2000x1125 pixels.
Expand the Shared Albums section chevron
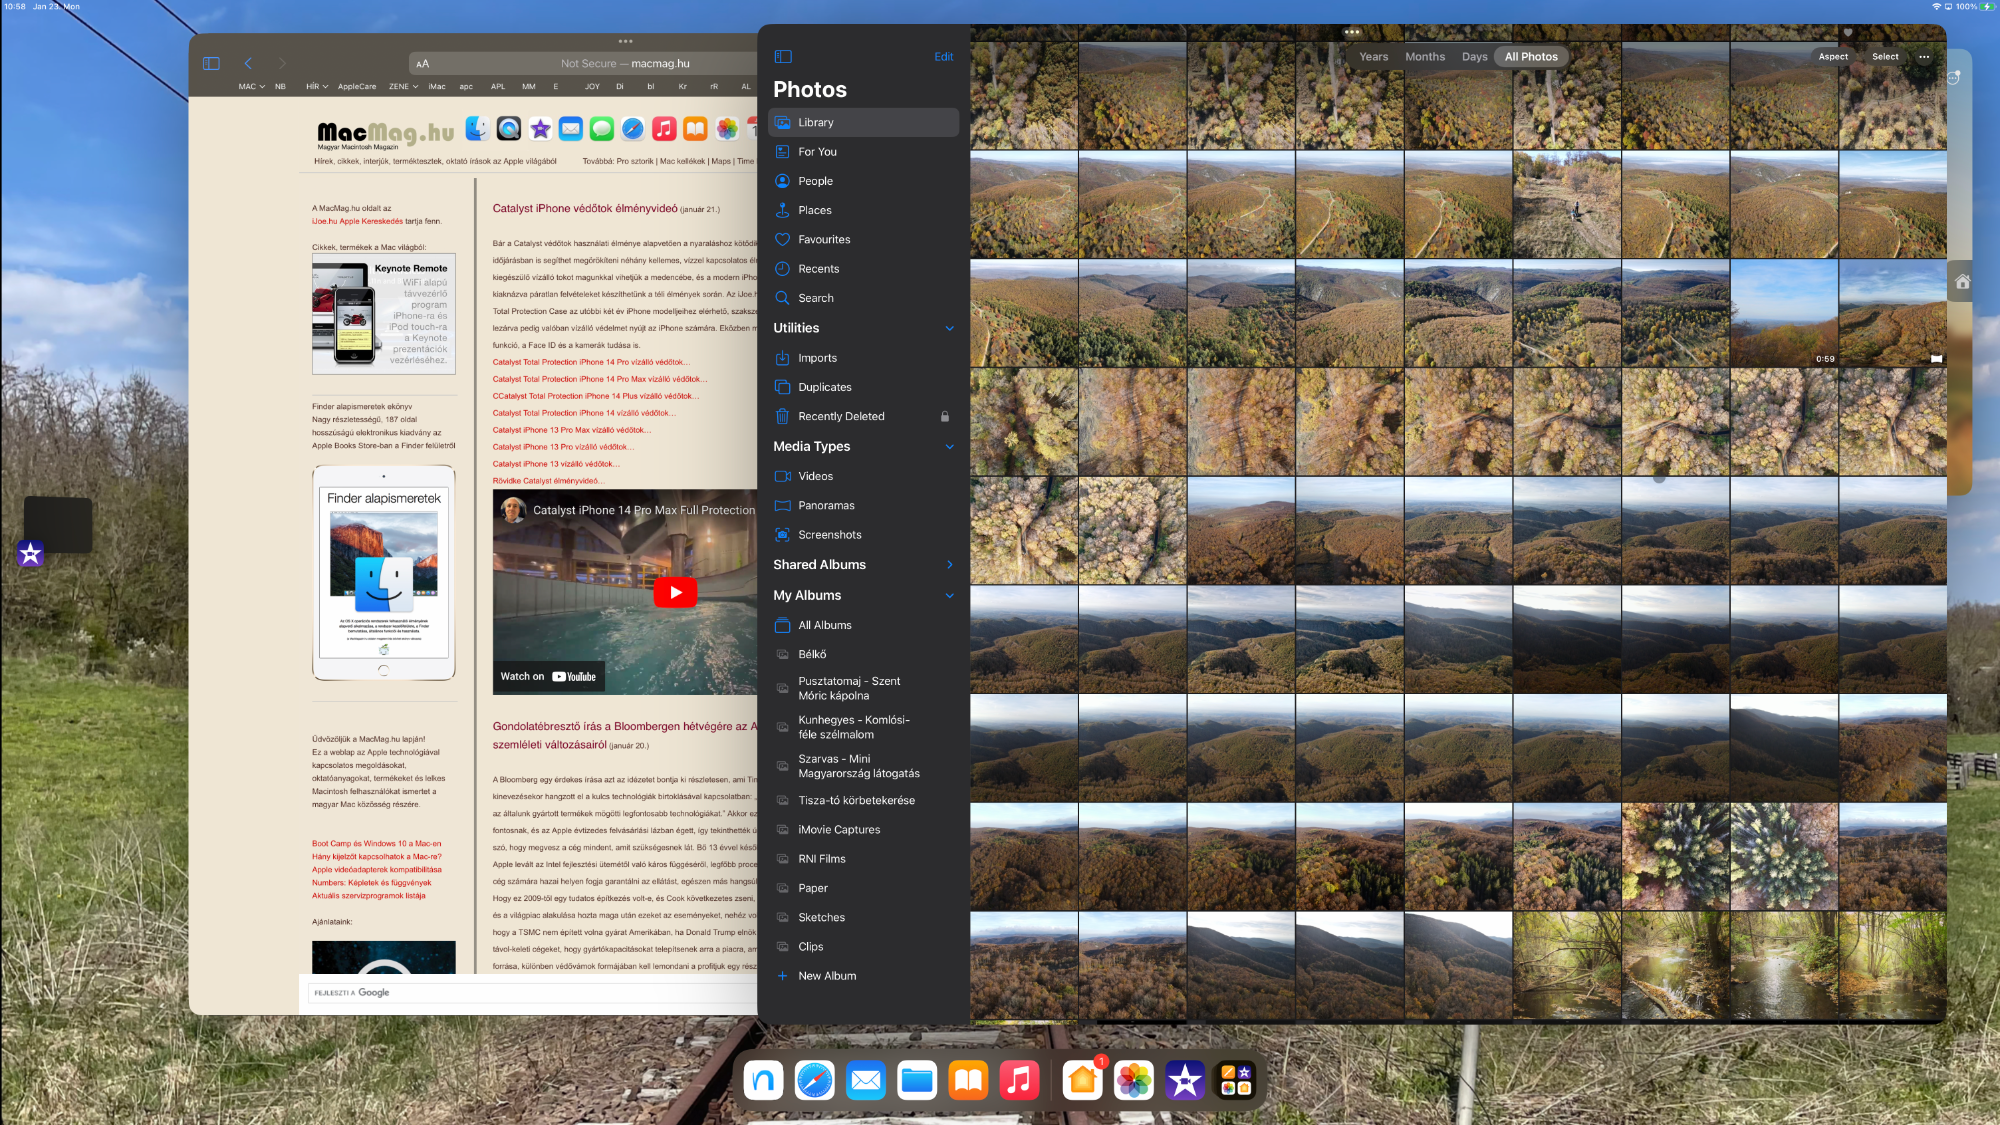(949, 565)
